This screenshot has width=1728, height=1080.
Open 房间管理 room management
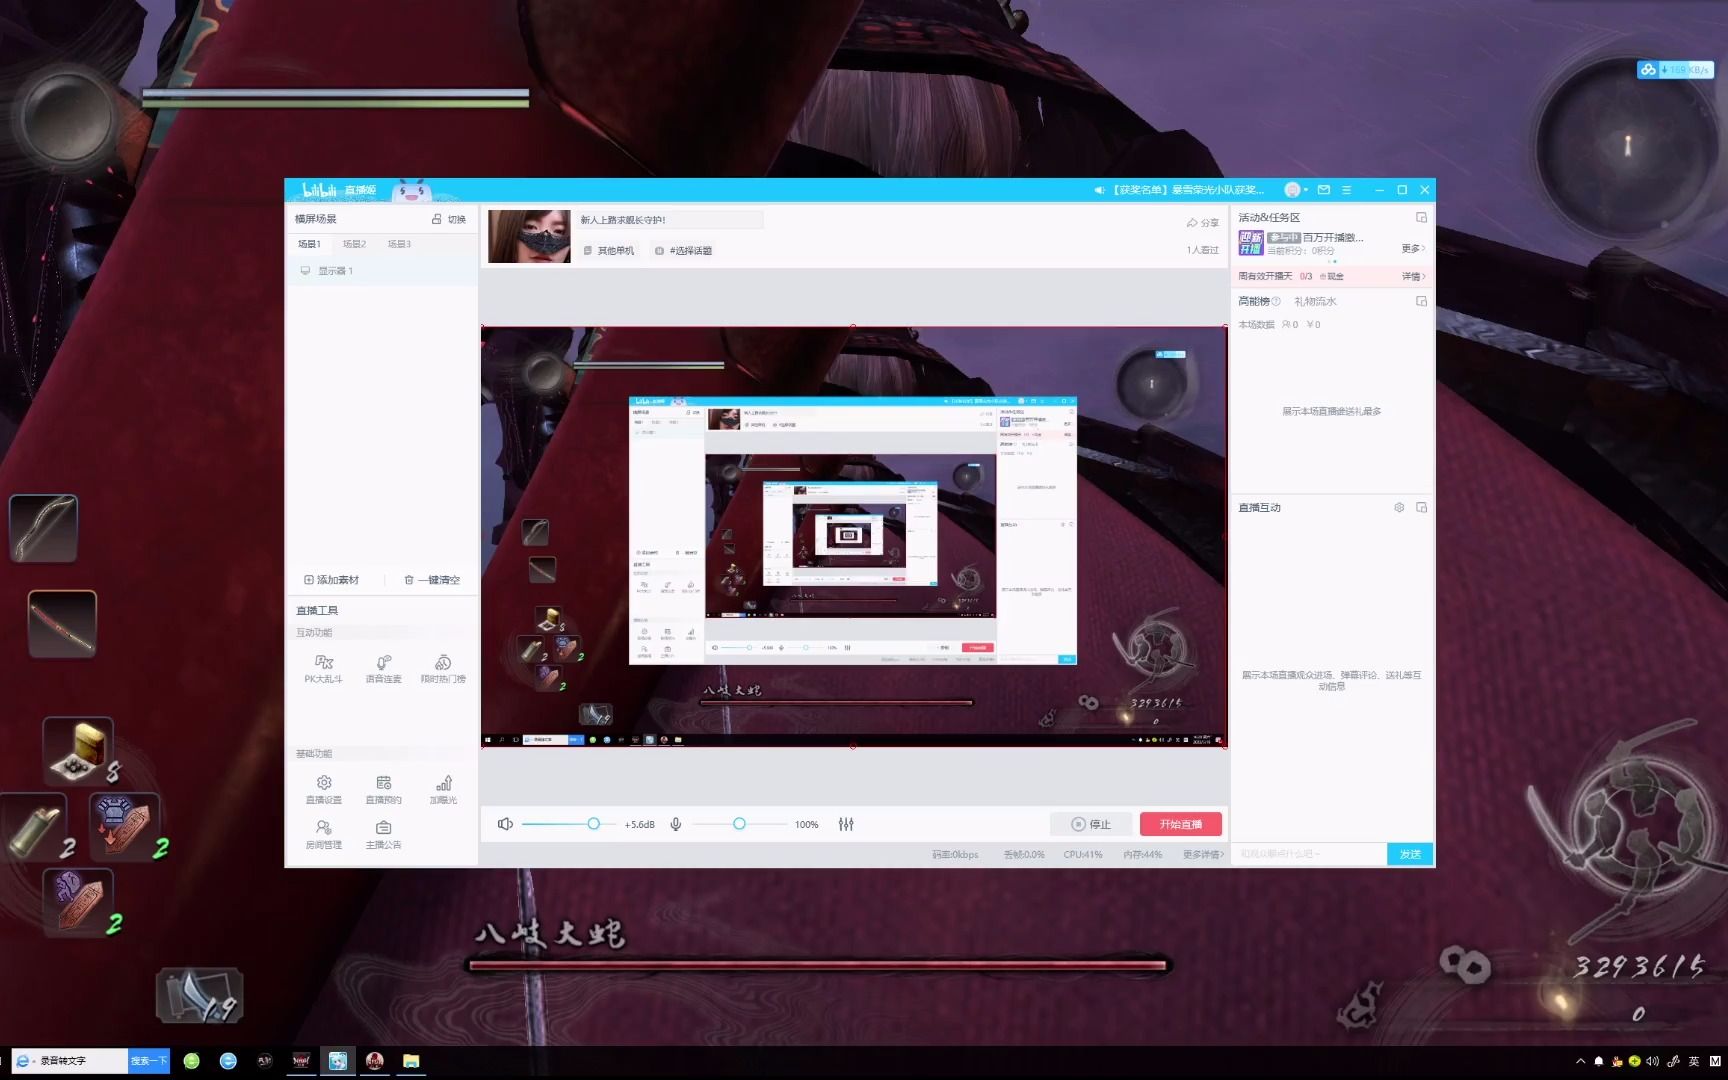[x=323, y=834]
